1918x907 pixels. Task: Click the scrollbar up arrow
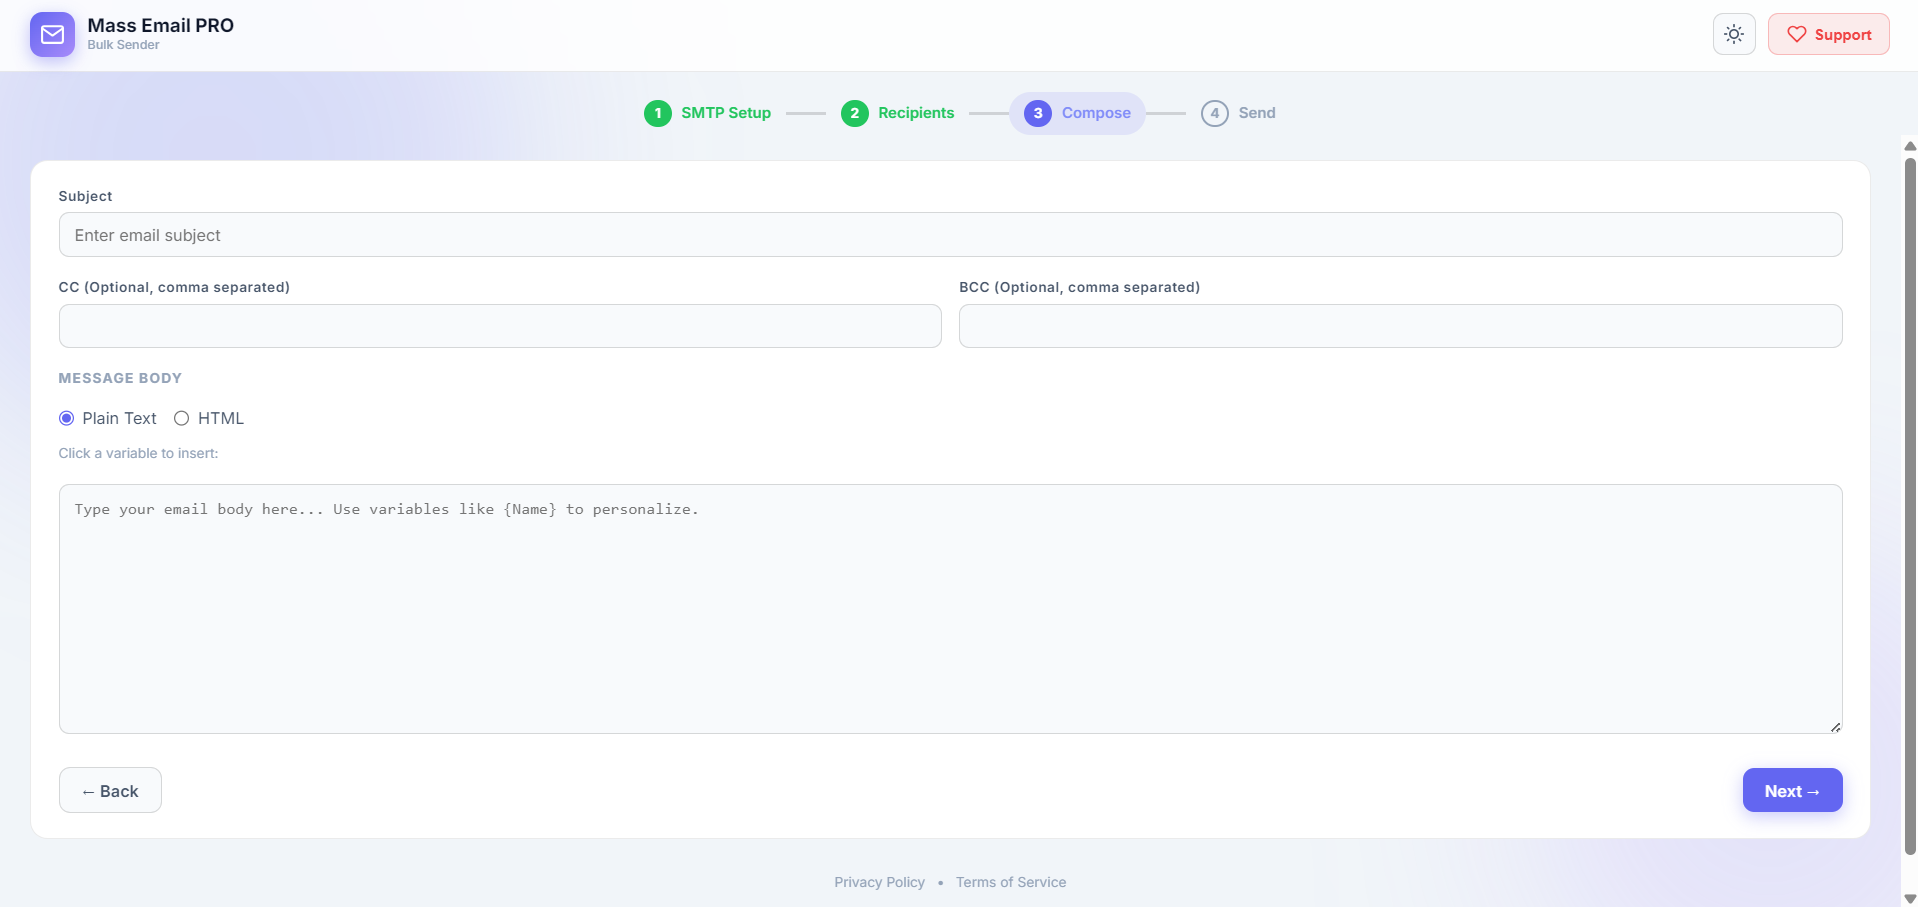[x=1910, y=146]
